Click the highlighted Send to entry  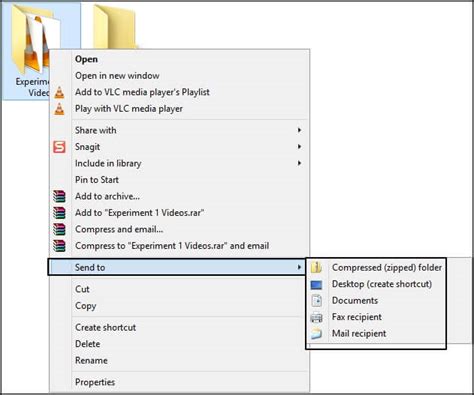(177, 267)
